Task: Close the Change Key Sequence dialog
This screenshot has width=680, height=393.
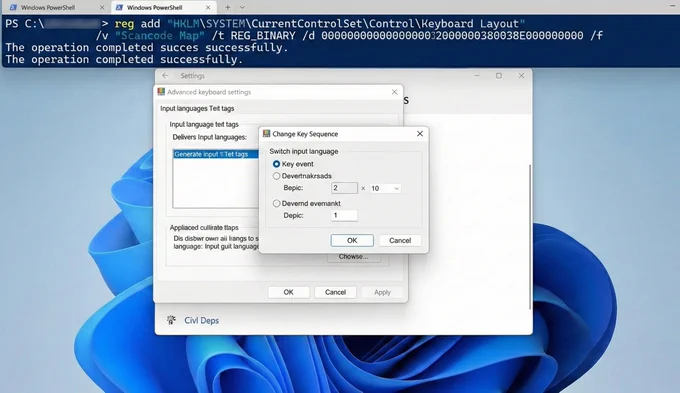Action: [420, 134]
